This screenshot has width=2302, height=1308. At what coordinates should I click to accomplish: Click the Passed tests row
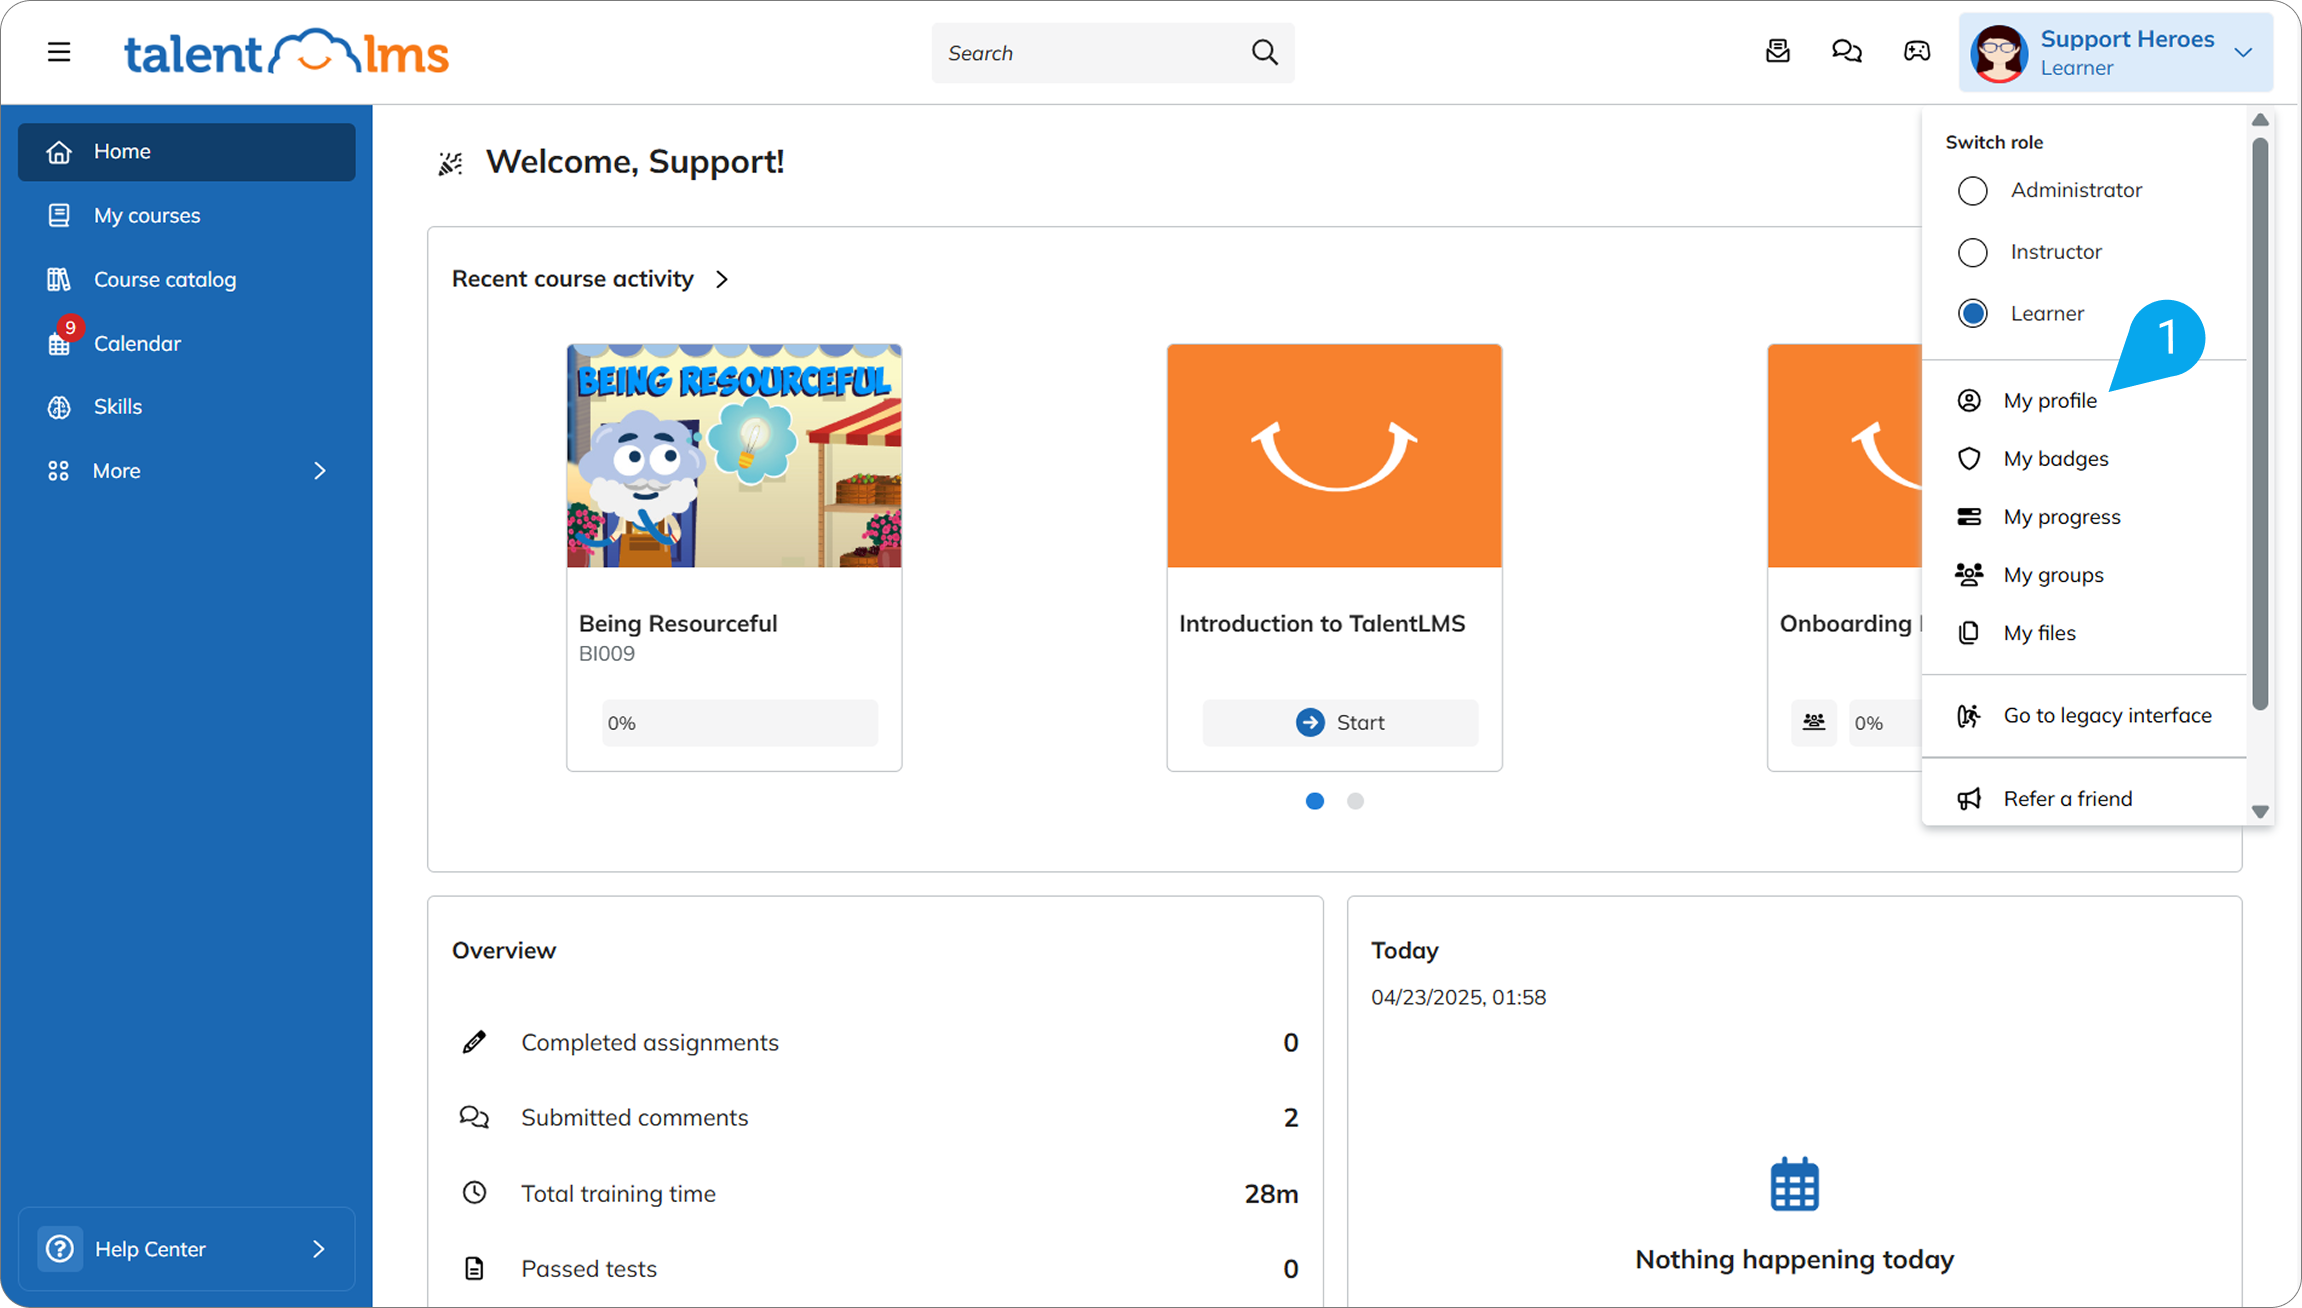click(x=875, y=1268)
